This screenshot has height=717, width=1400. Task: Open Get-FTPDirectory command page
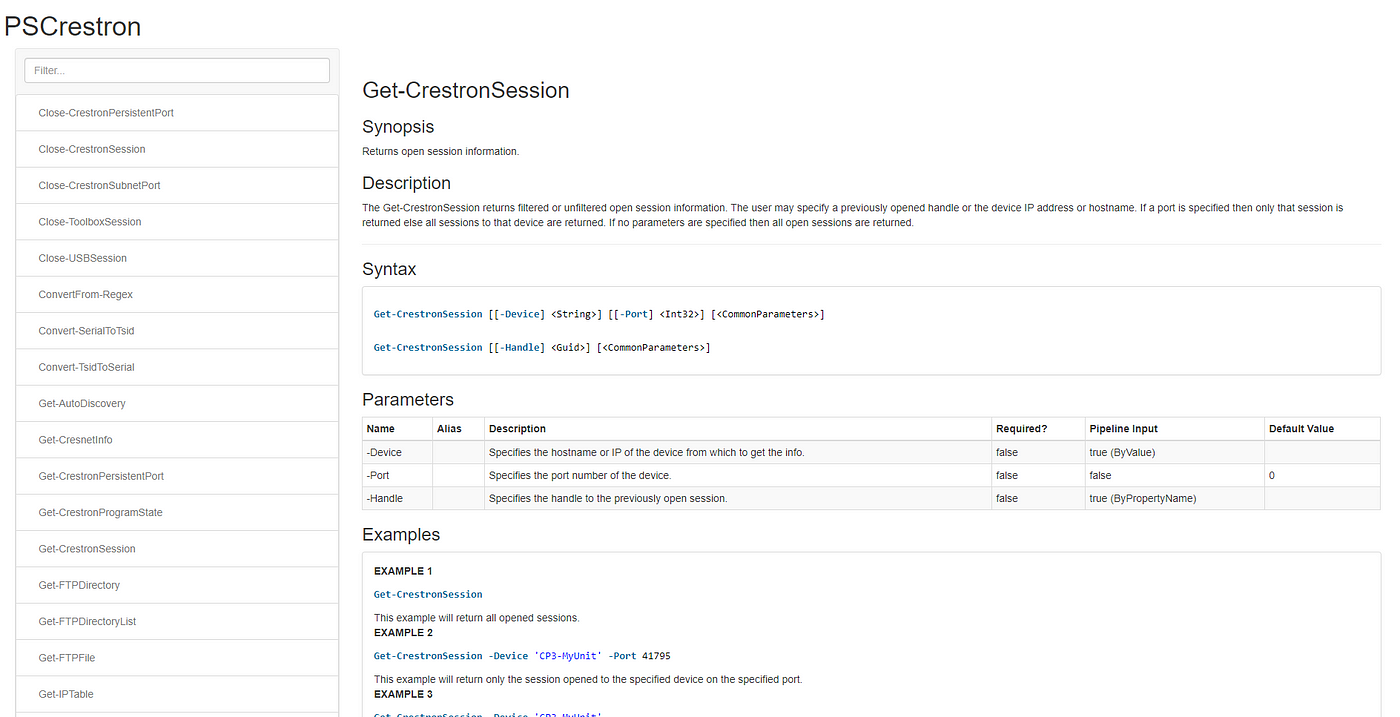pos(177,585)
